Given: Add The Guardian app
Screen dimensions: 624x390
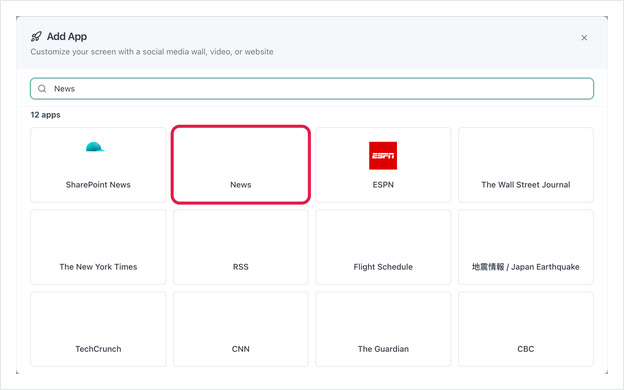Looking at the screenshot, I should tap(383, 329).
